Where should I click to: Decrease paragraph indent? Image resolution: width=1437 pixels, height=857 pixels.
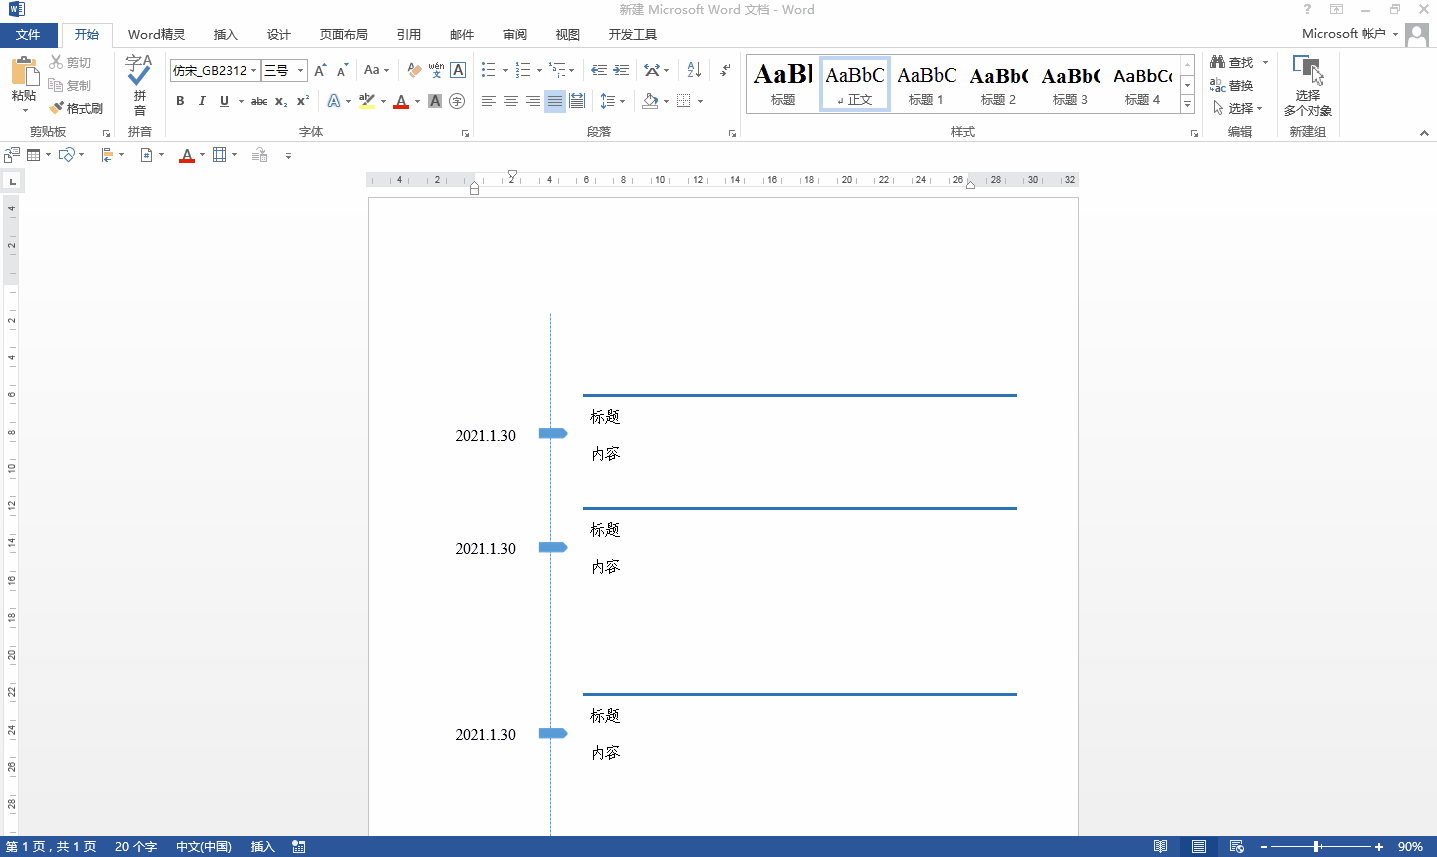tap(599, 70)
